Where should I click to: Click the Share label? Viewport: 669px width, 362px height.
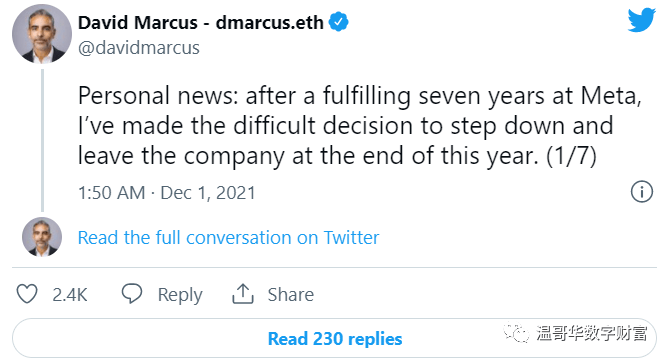(x=291, y=295)
